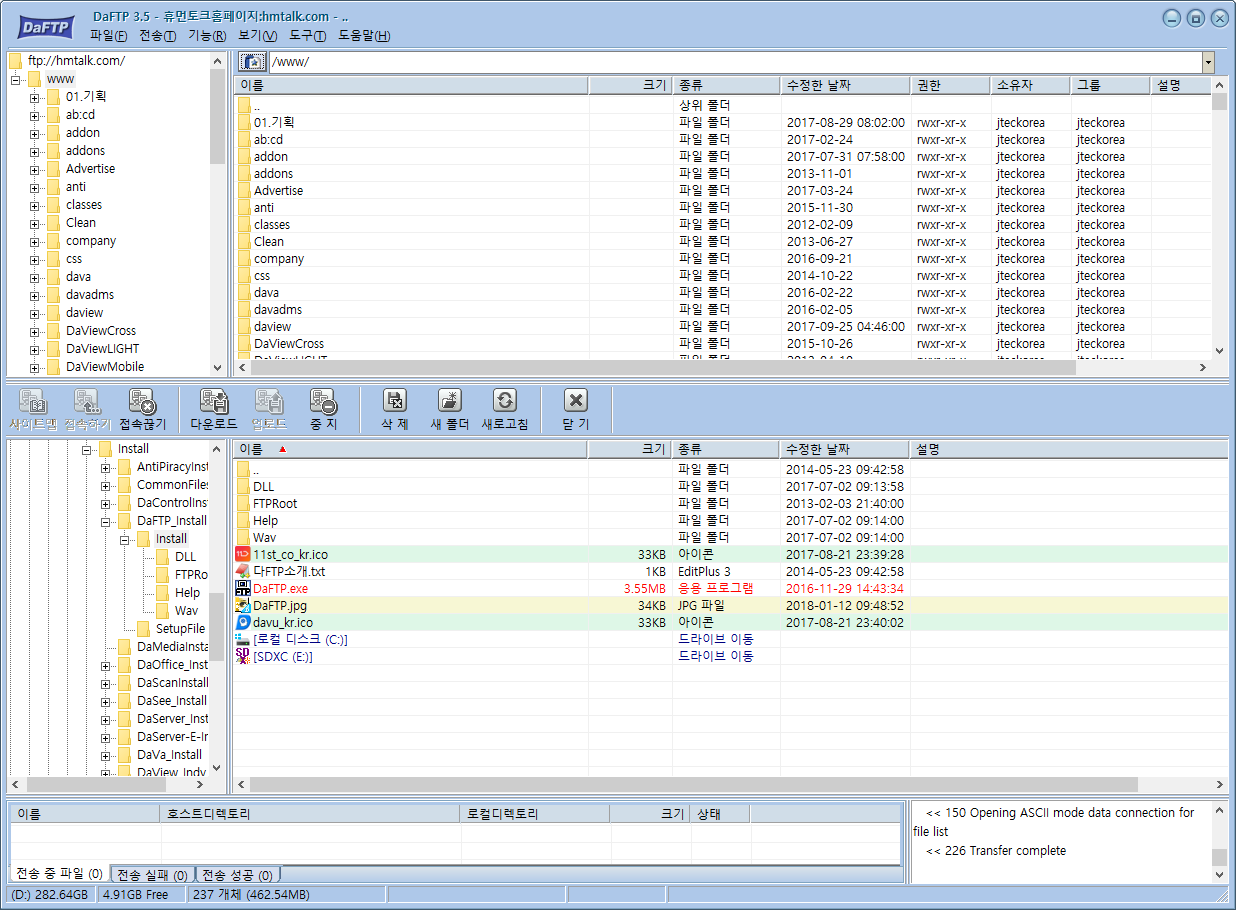Click the 11st_co_kr.ico file icon
This screenshot has width=1236, height=910.
[243, 554]
